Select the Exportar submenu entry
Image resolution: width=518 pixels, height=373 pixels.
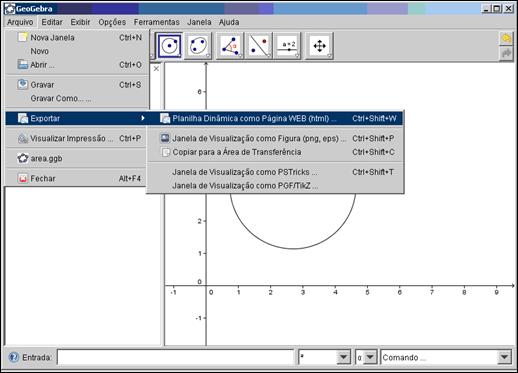click(x=77, y=118)
